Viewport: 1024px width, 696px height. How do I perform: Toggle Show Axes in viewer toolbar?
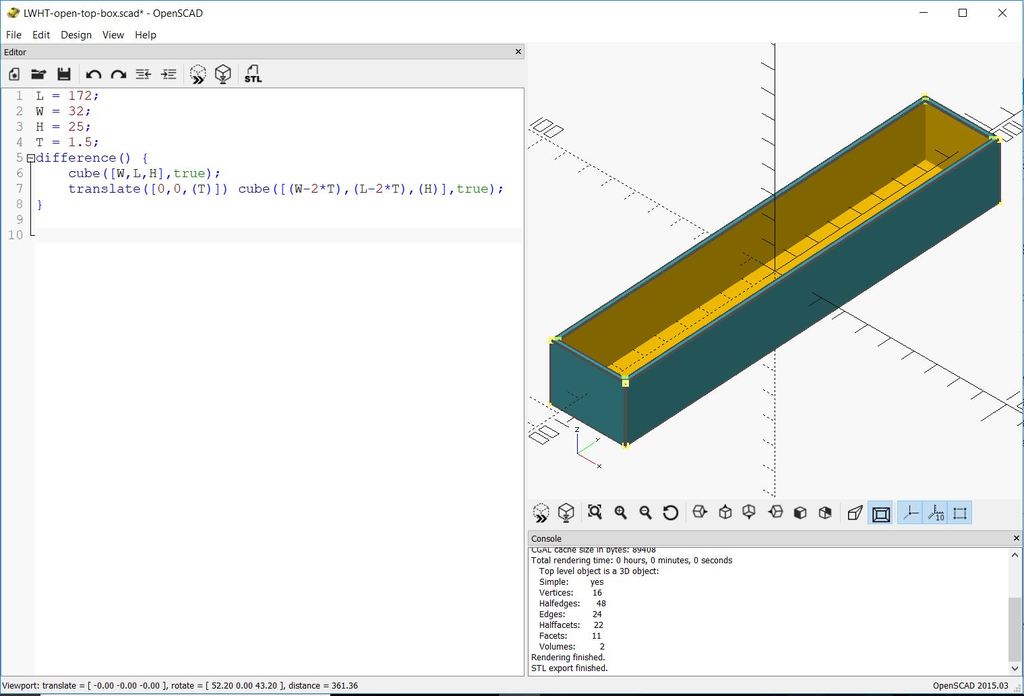[x=910, y=513]
